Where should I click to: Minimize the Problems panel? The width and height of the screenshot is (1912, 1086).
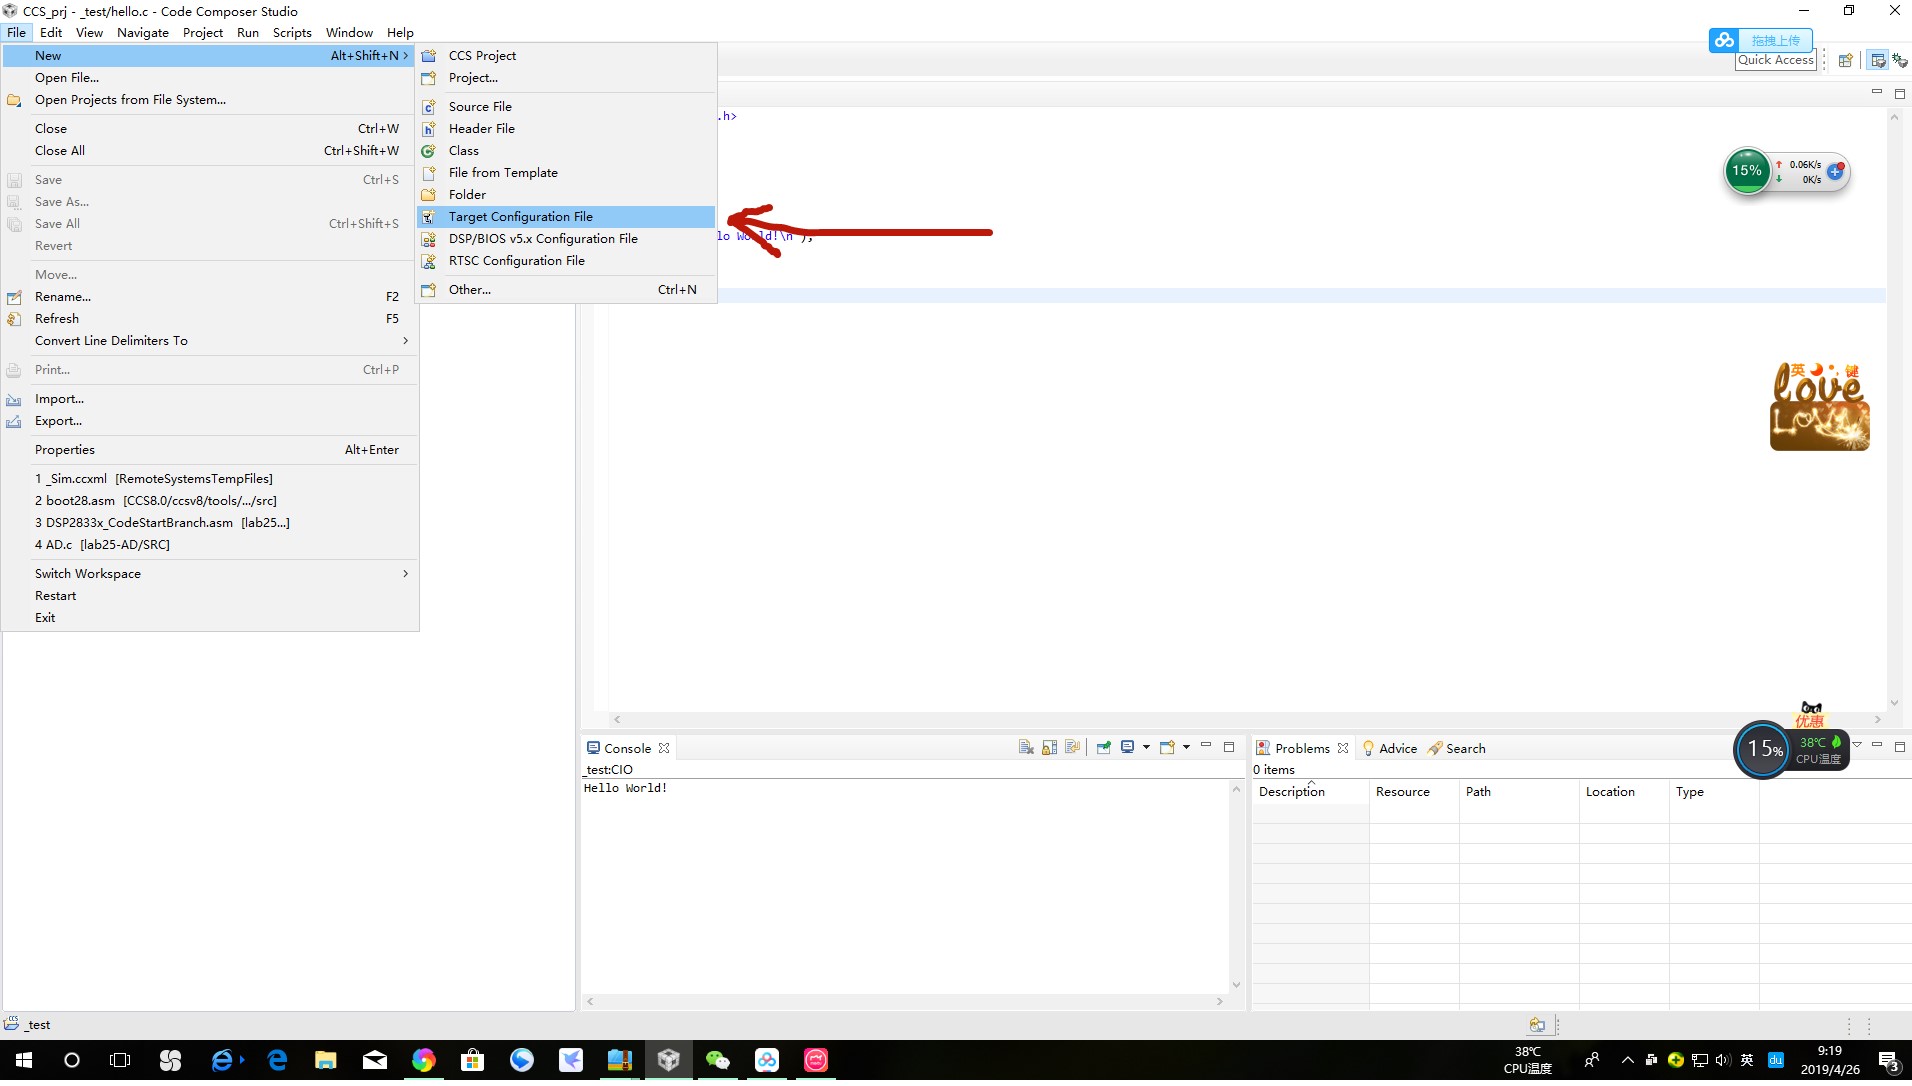tap(1877, 745)
